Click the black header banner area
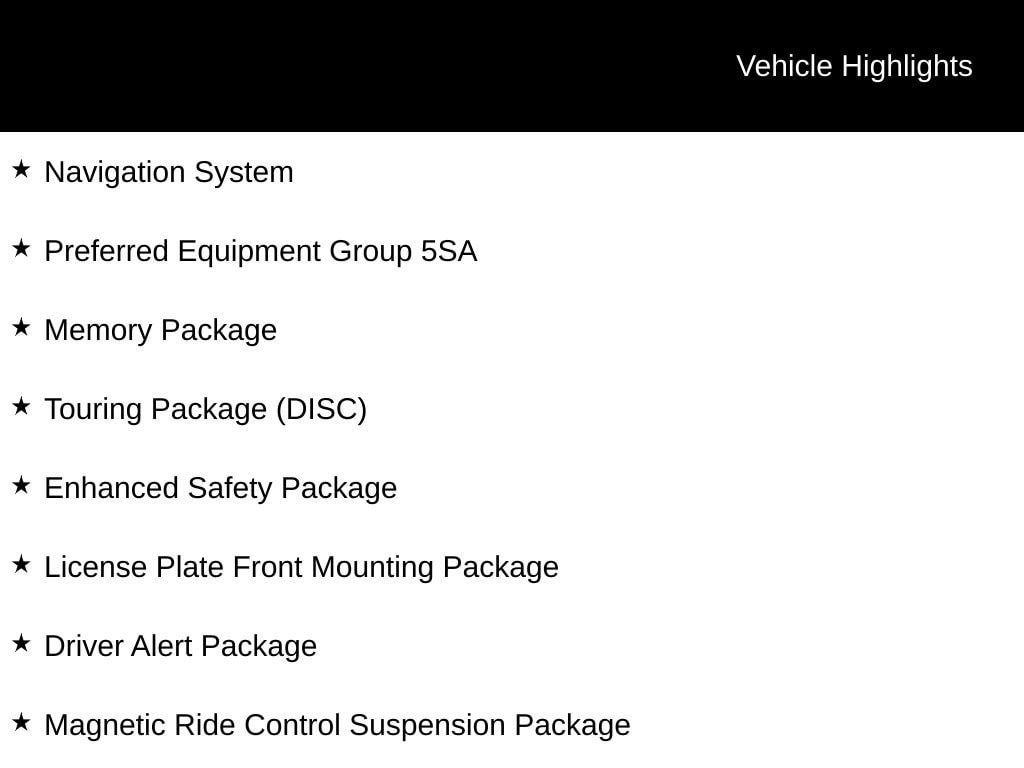The height and width of the screenshot is (768, 1024). (x=512, y=65)
